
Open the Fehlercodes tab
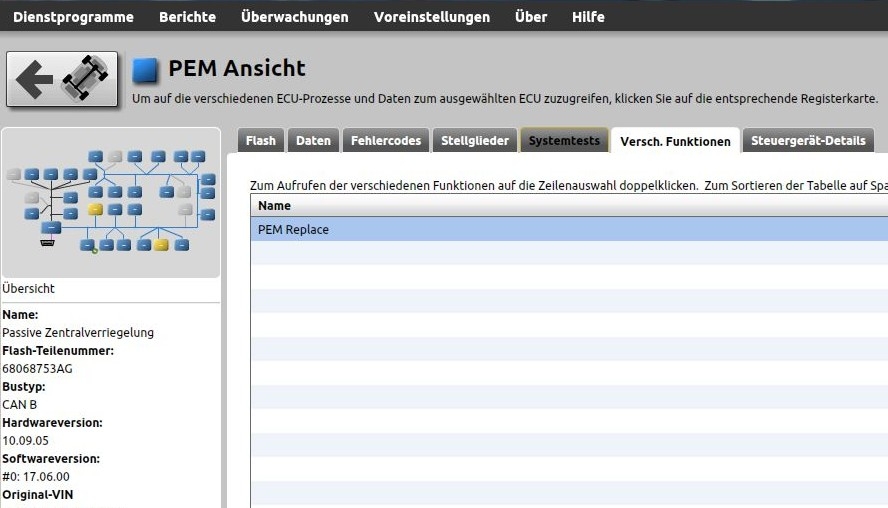pyautogui.click(x=386, y=140)
